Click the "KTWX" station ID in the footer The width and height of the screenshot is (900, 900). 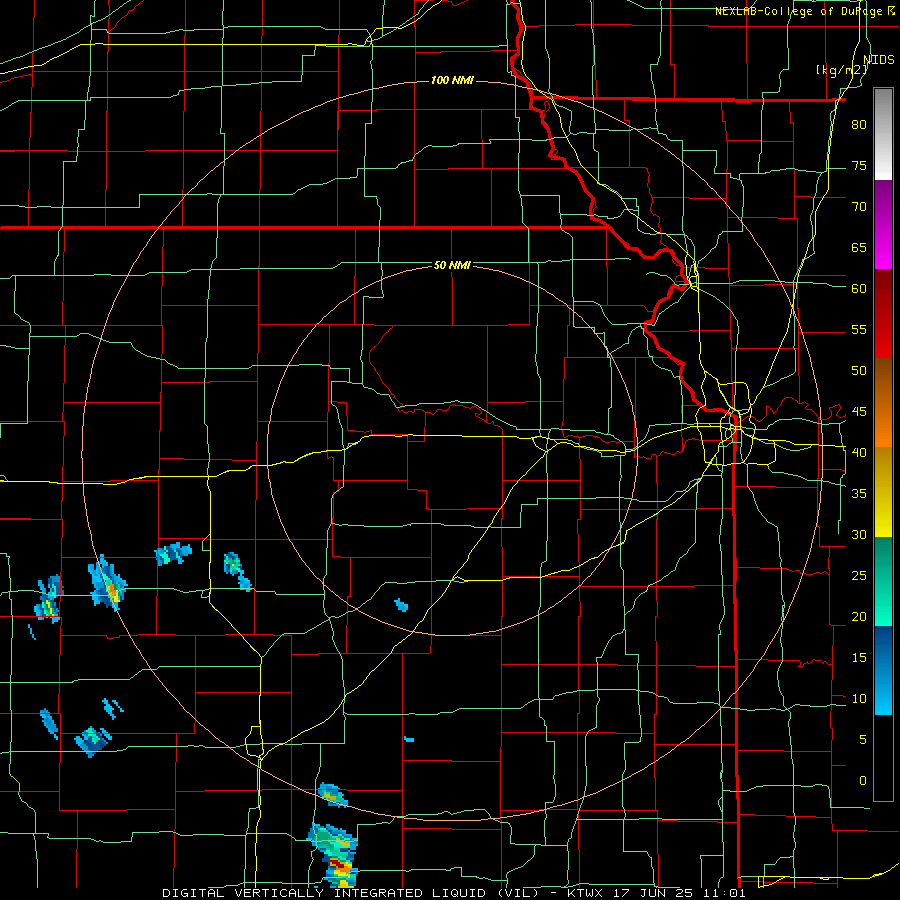pos(587,893)
